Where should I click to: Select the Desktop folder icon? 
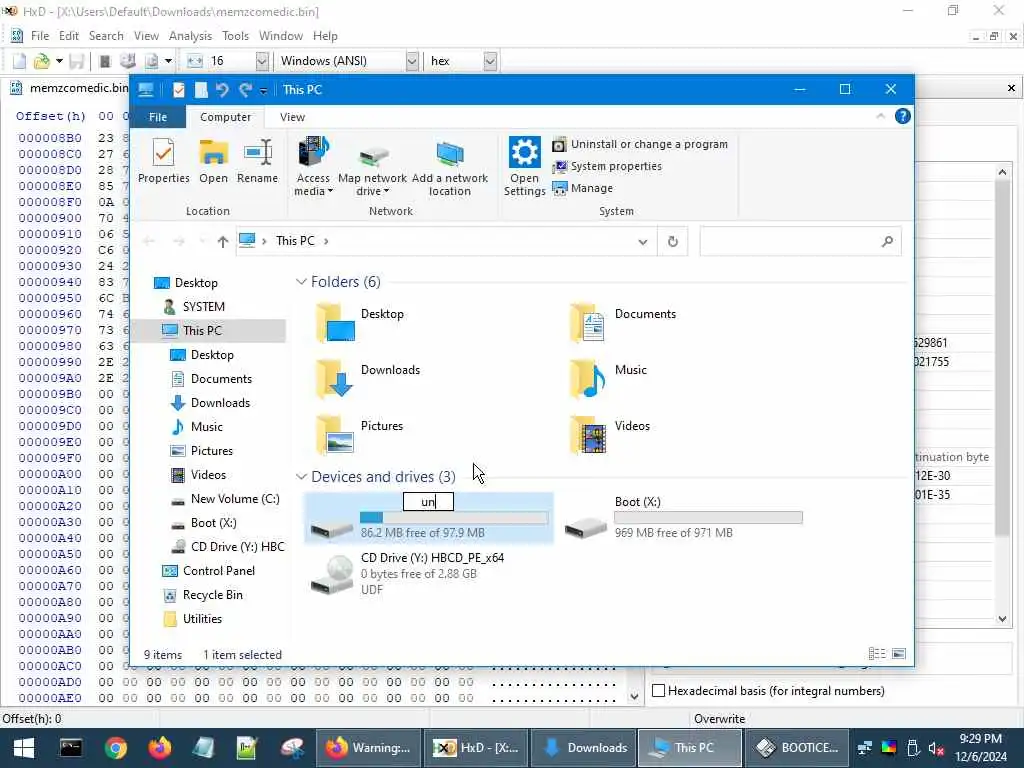pyautogui.click(x=336, y=322)
